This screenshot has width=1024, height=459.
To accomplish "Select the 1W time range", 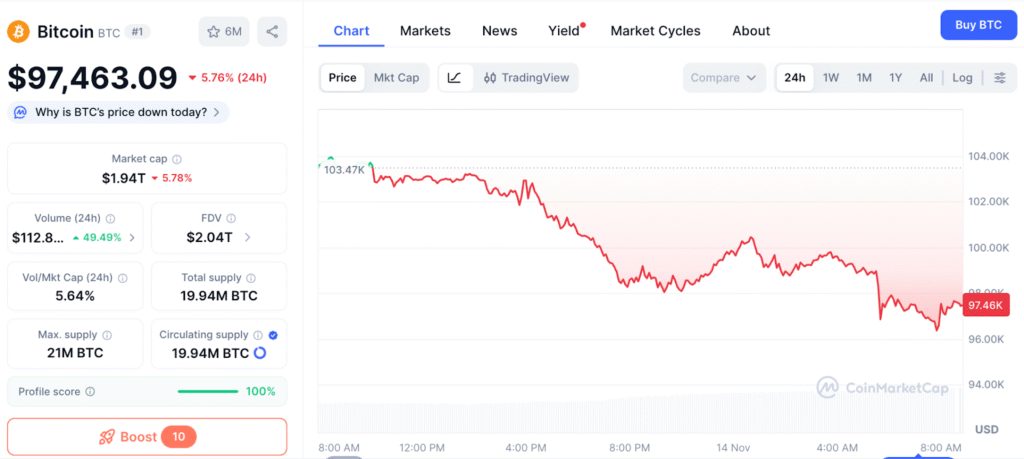I will point(831,78).
